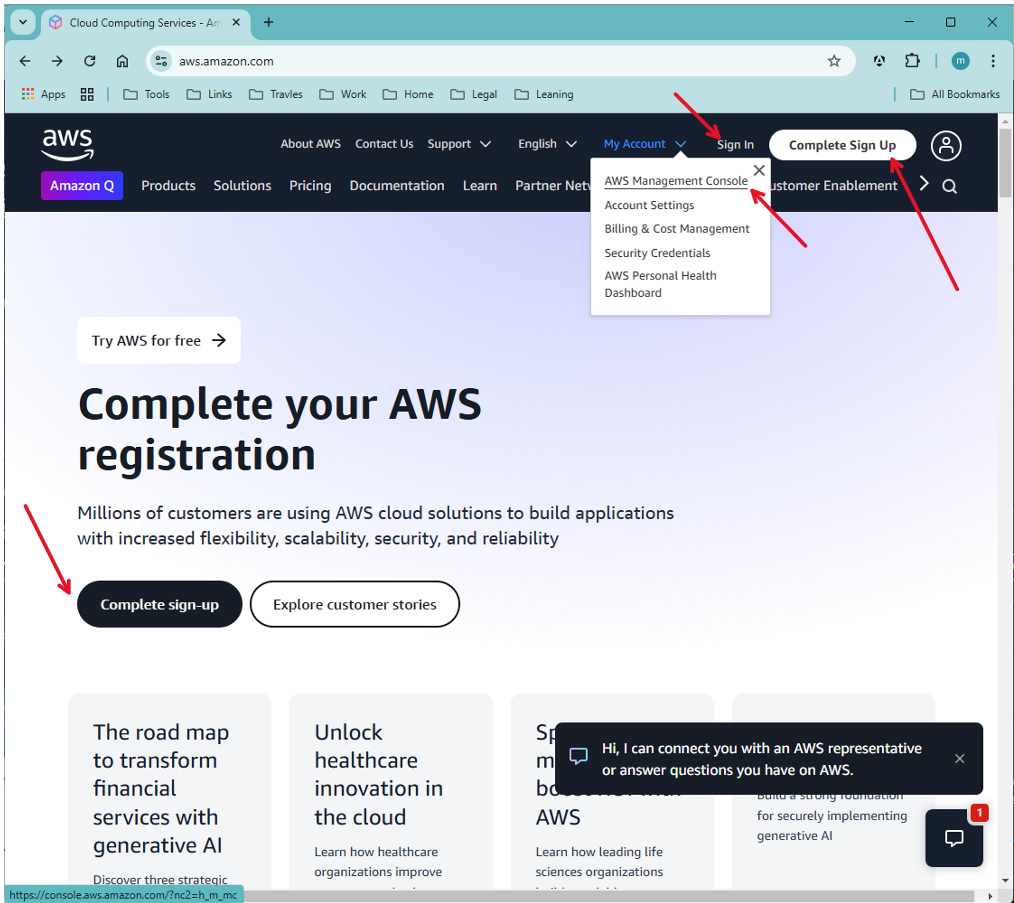Click the search magnifier icon
1014x903 pixels.
949,186
